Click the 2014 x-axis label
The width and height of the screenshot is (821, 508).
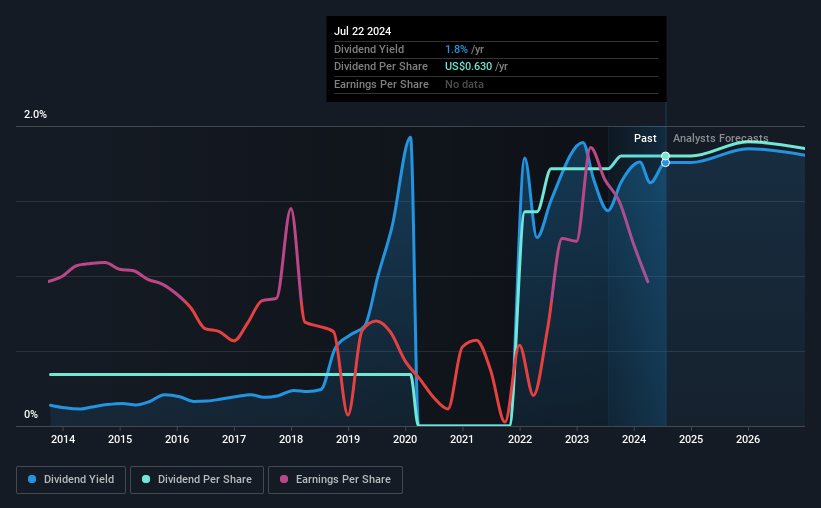63,439
